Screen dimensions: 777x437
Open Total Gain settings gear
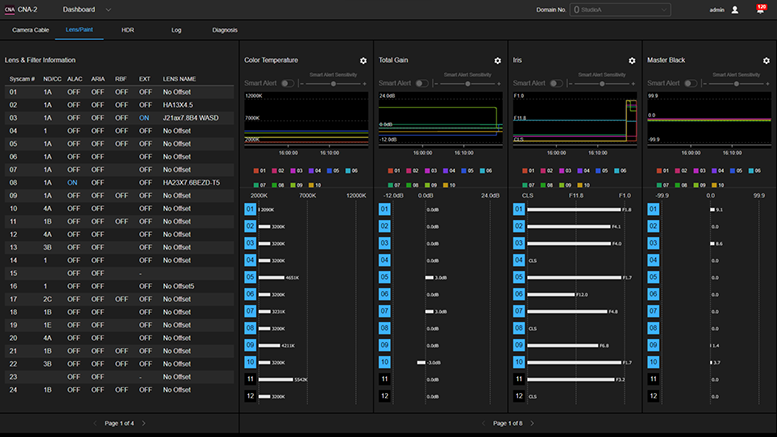pos(497,61)
